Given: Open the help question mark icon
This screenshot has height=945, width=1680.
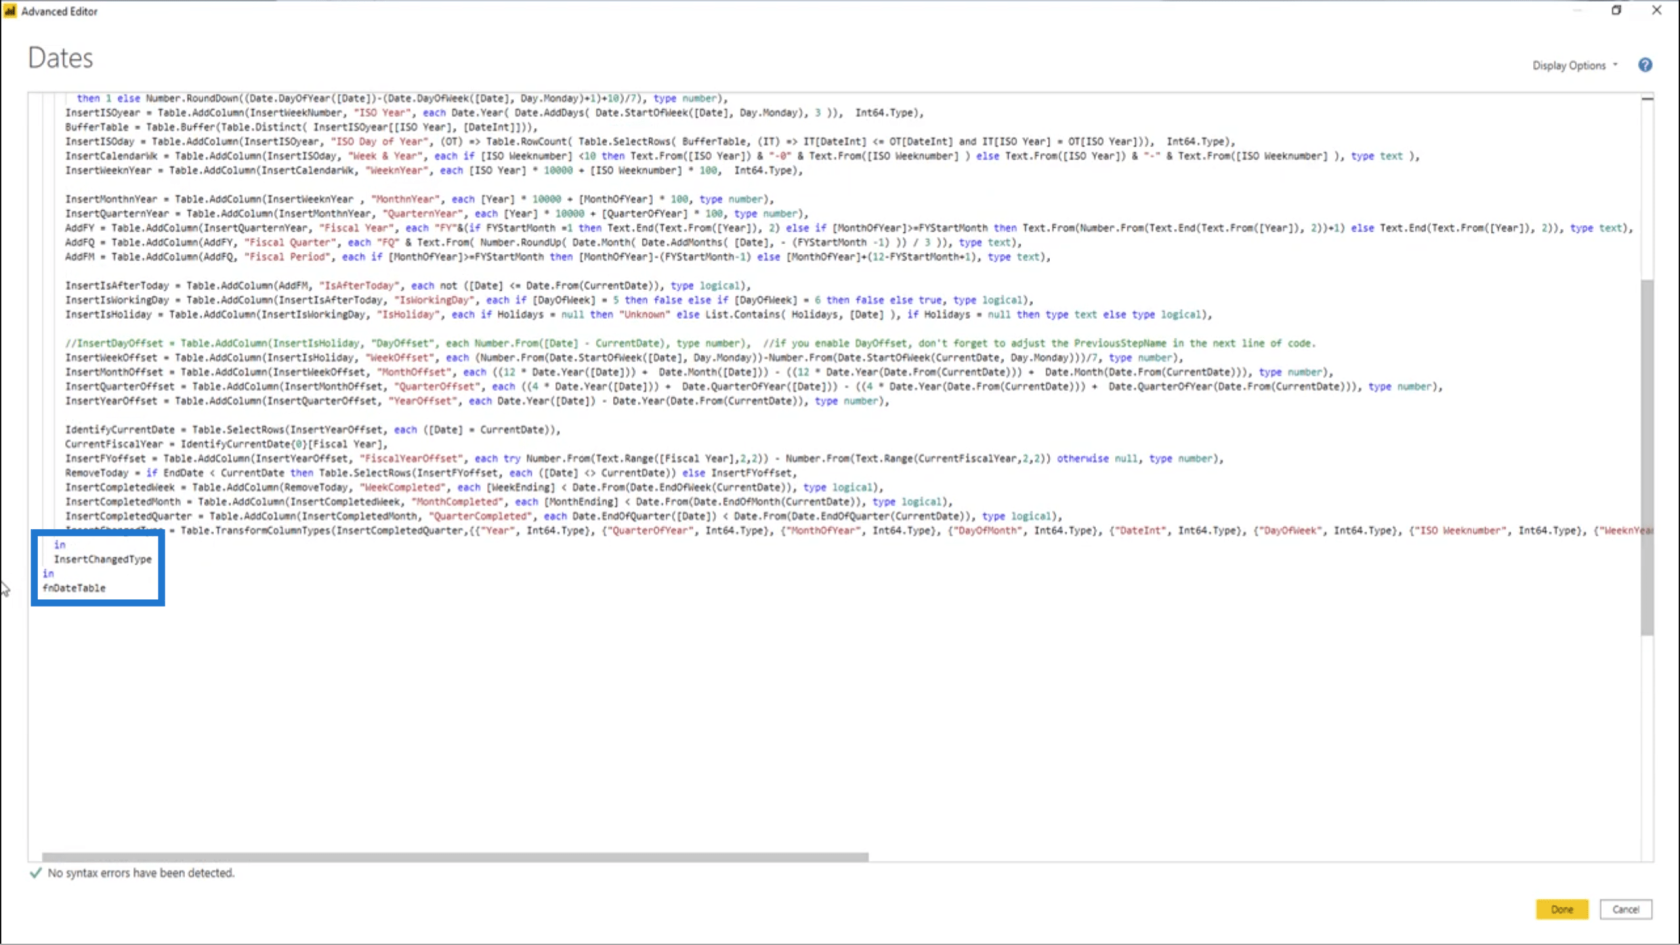Looking at the screenshot, I should [x=1645, y=65].
